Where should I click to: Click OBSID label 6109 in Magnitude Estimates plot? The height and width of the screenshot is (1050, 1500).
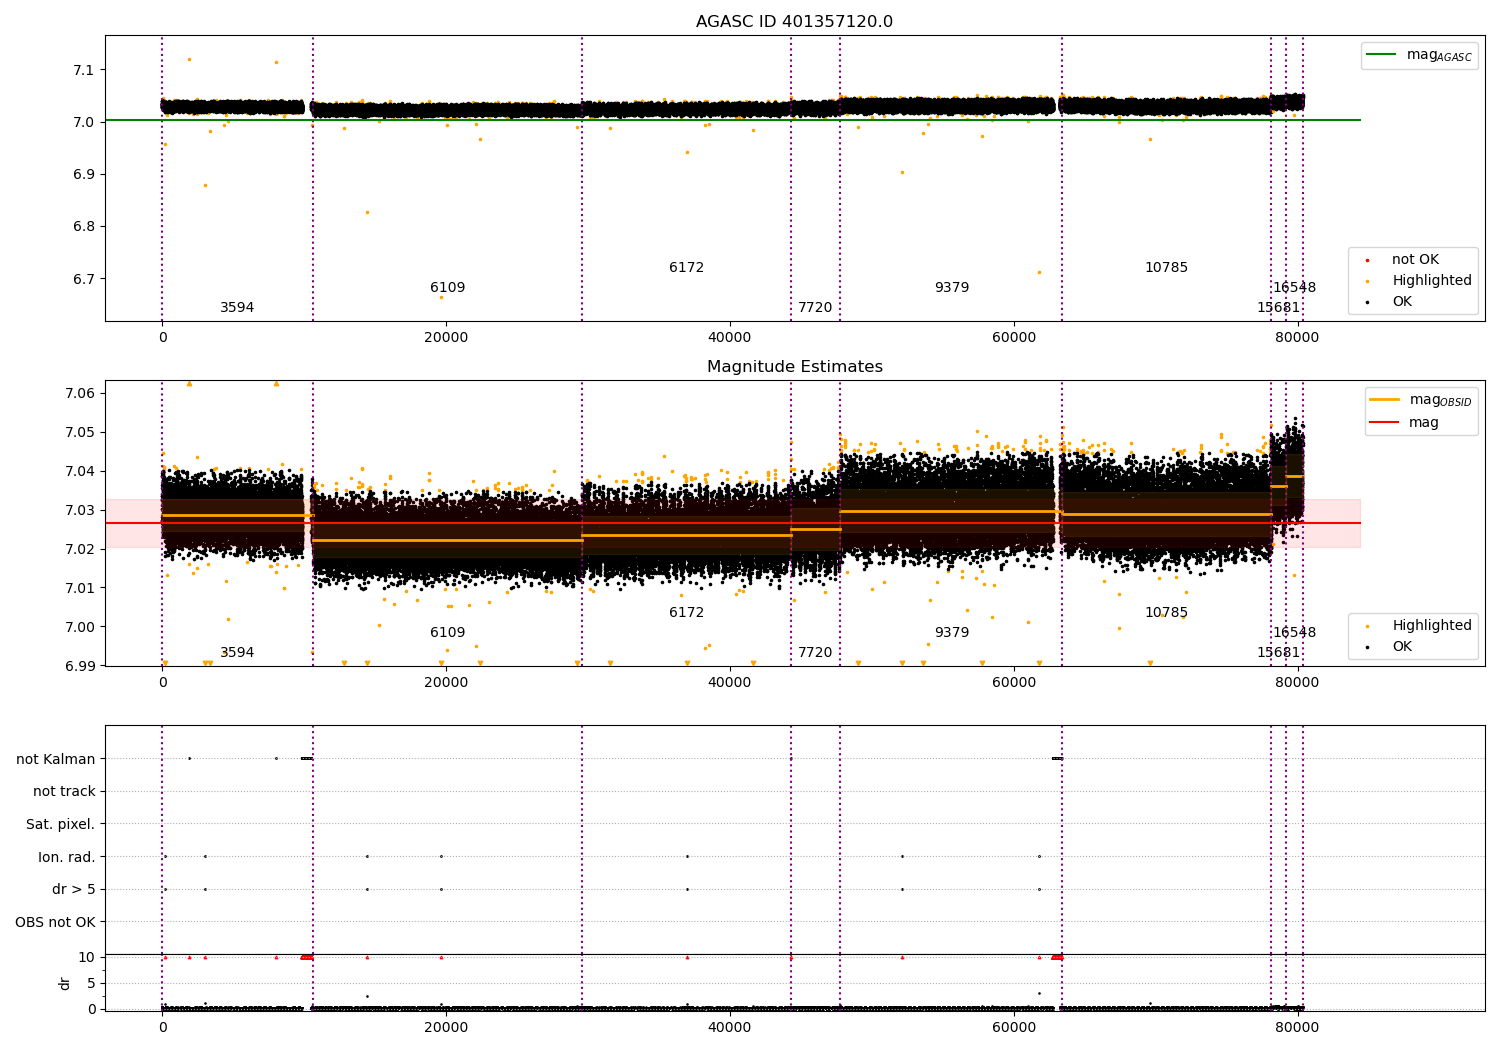coord(447,633)
